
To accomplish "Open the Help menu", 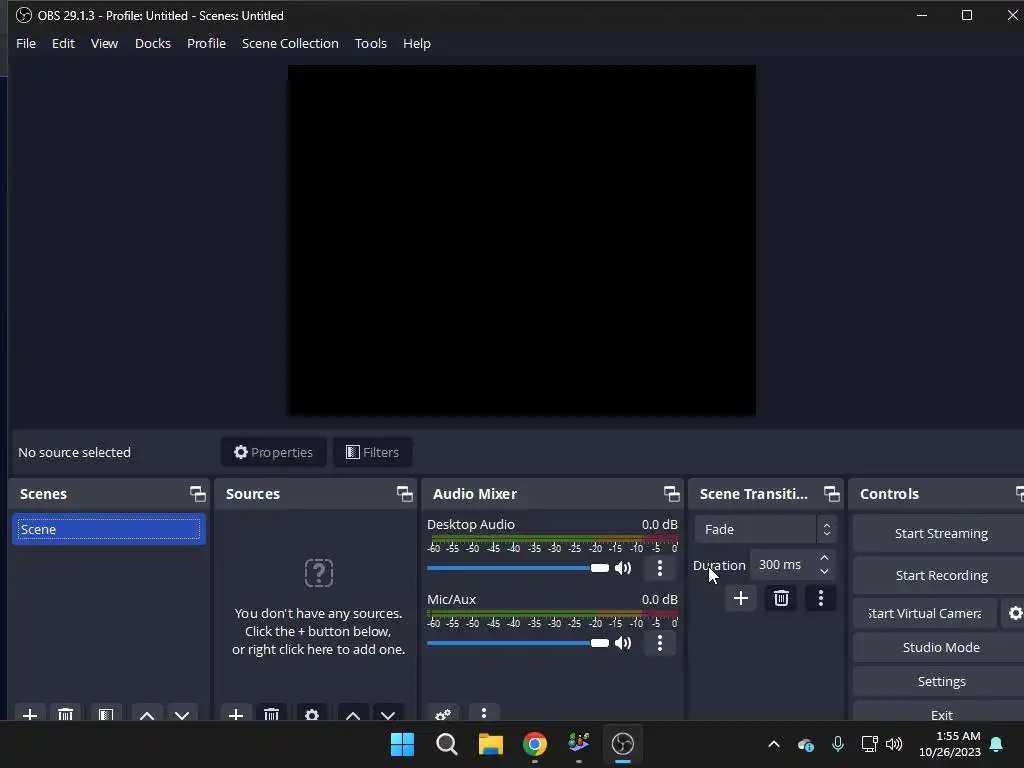I will (x=417, y=43).
